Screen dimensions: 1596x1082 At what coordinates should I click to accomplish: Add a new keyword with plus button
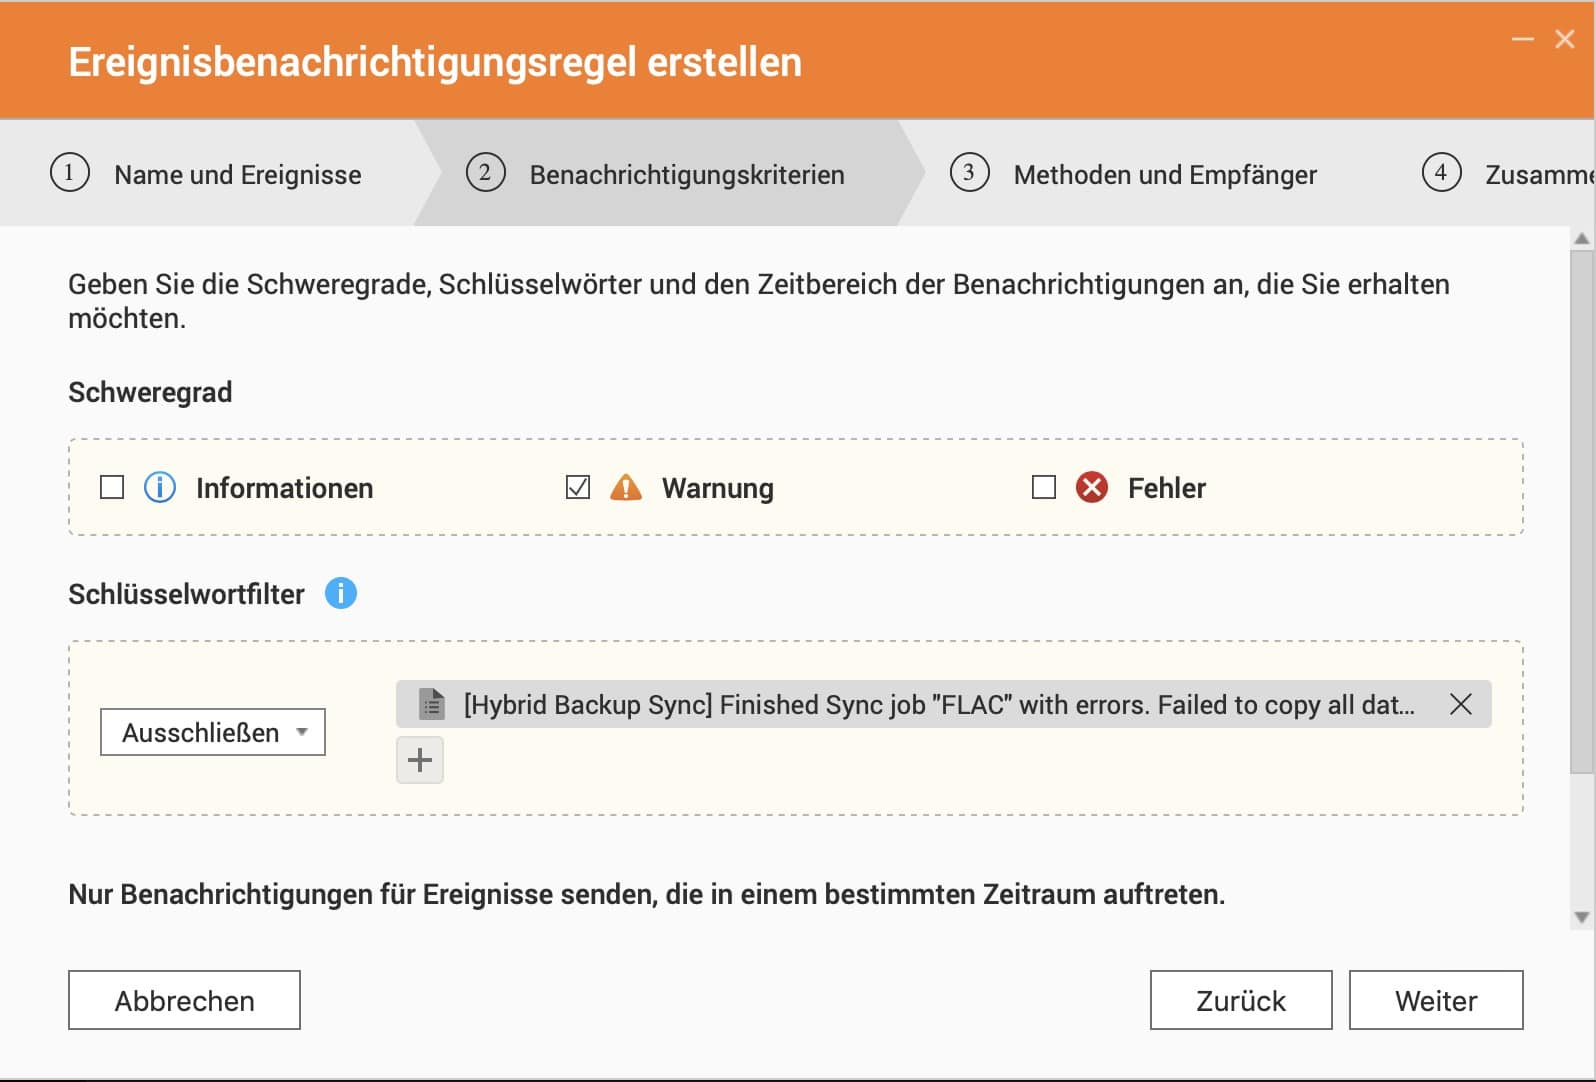pos(420,760)
